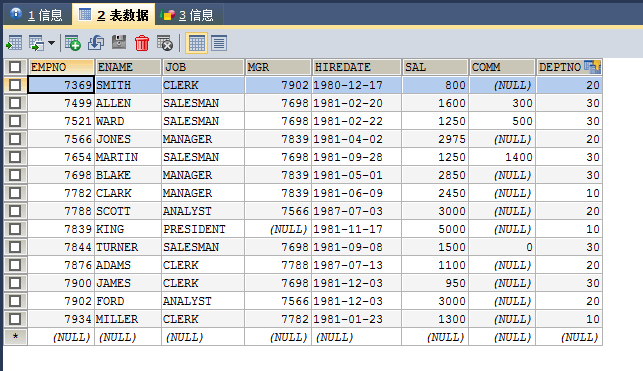Select the ENAME cell ADAMS
This screenshot has width=643, height=371.
point(128,265)
